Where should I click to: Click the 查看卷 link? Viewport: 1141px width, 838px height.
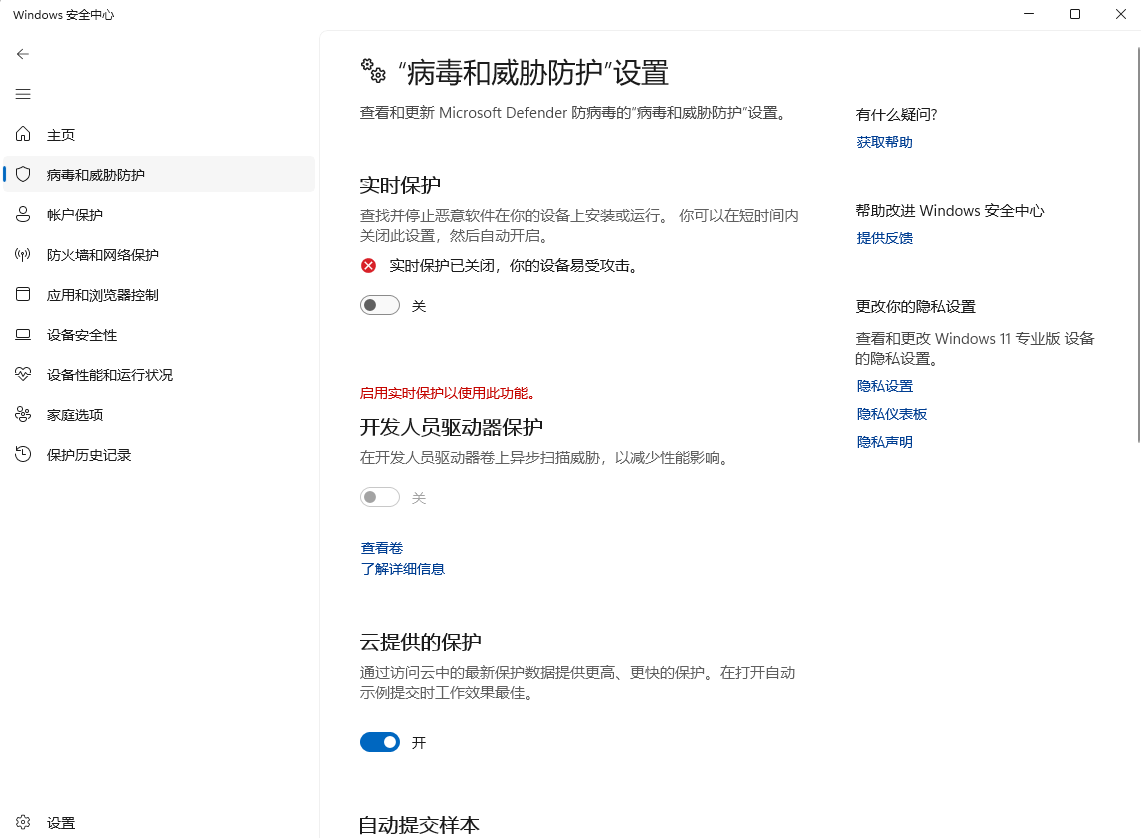[x=382, y=548]
